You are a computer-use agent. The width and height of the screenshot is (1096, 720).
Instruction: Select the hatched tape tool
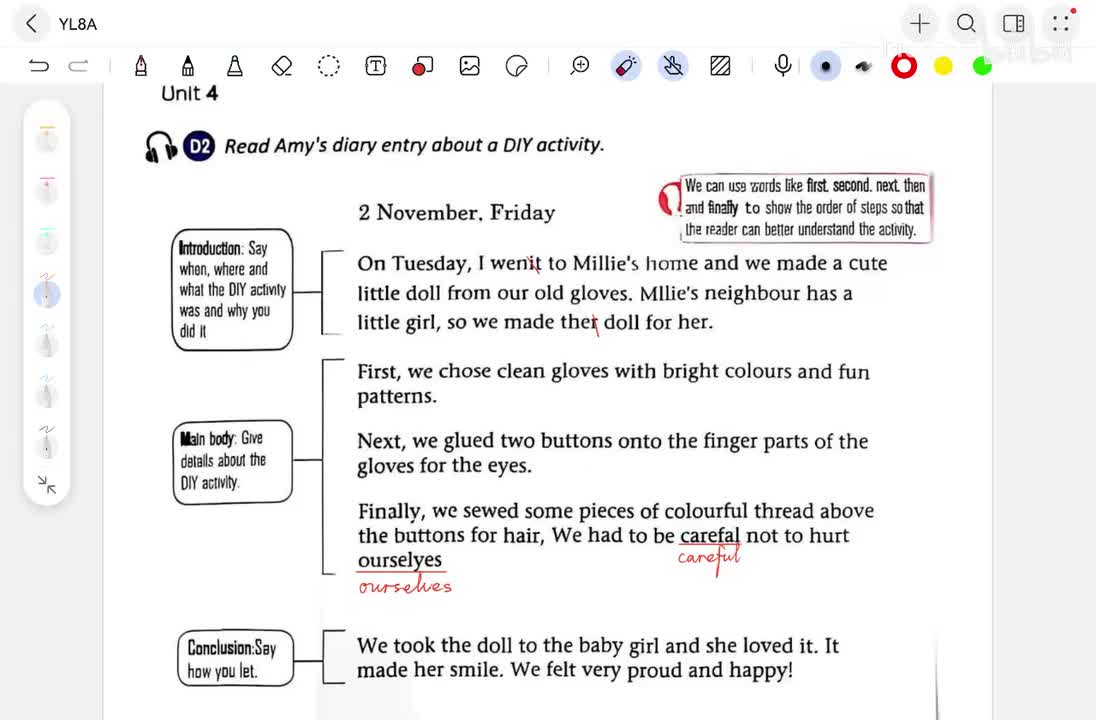click(720, 66)
